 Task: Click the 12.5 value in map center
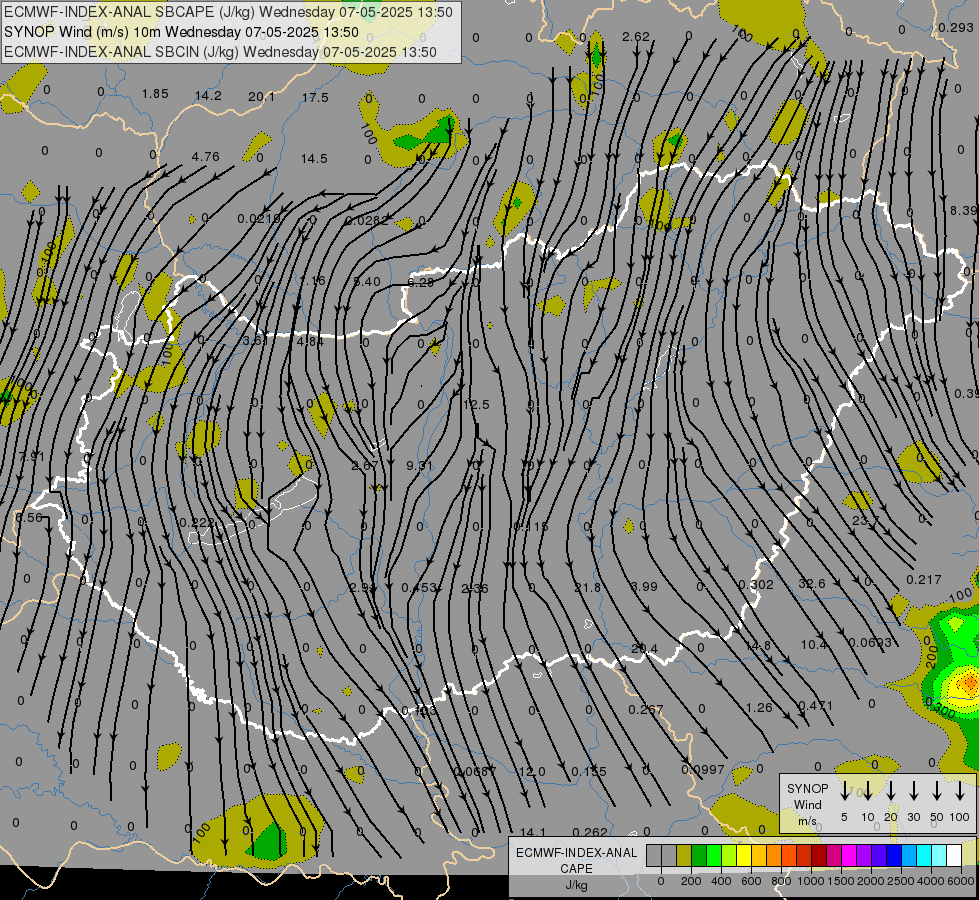476,405
